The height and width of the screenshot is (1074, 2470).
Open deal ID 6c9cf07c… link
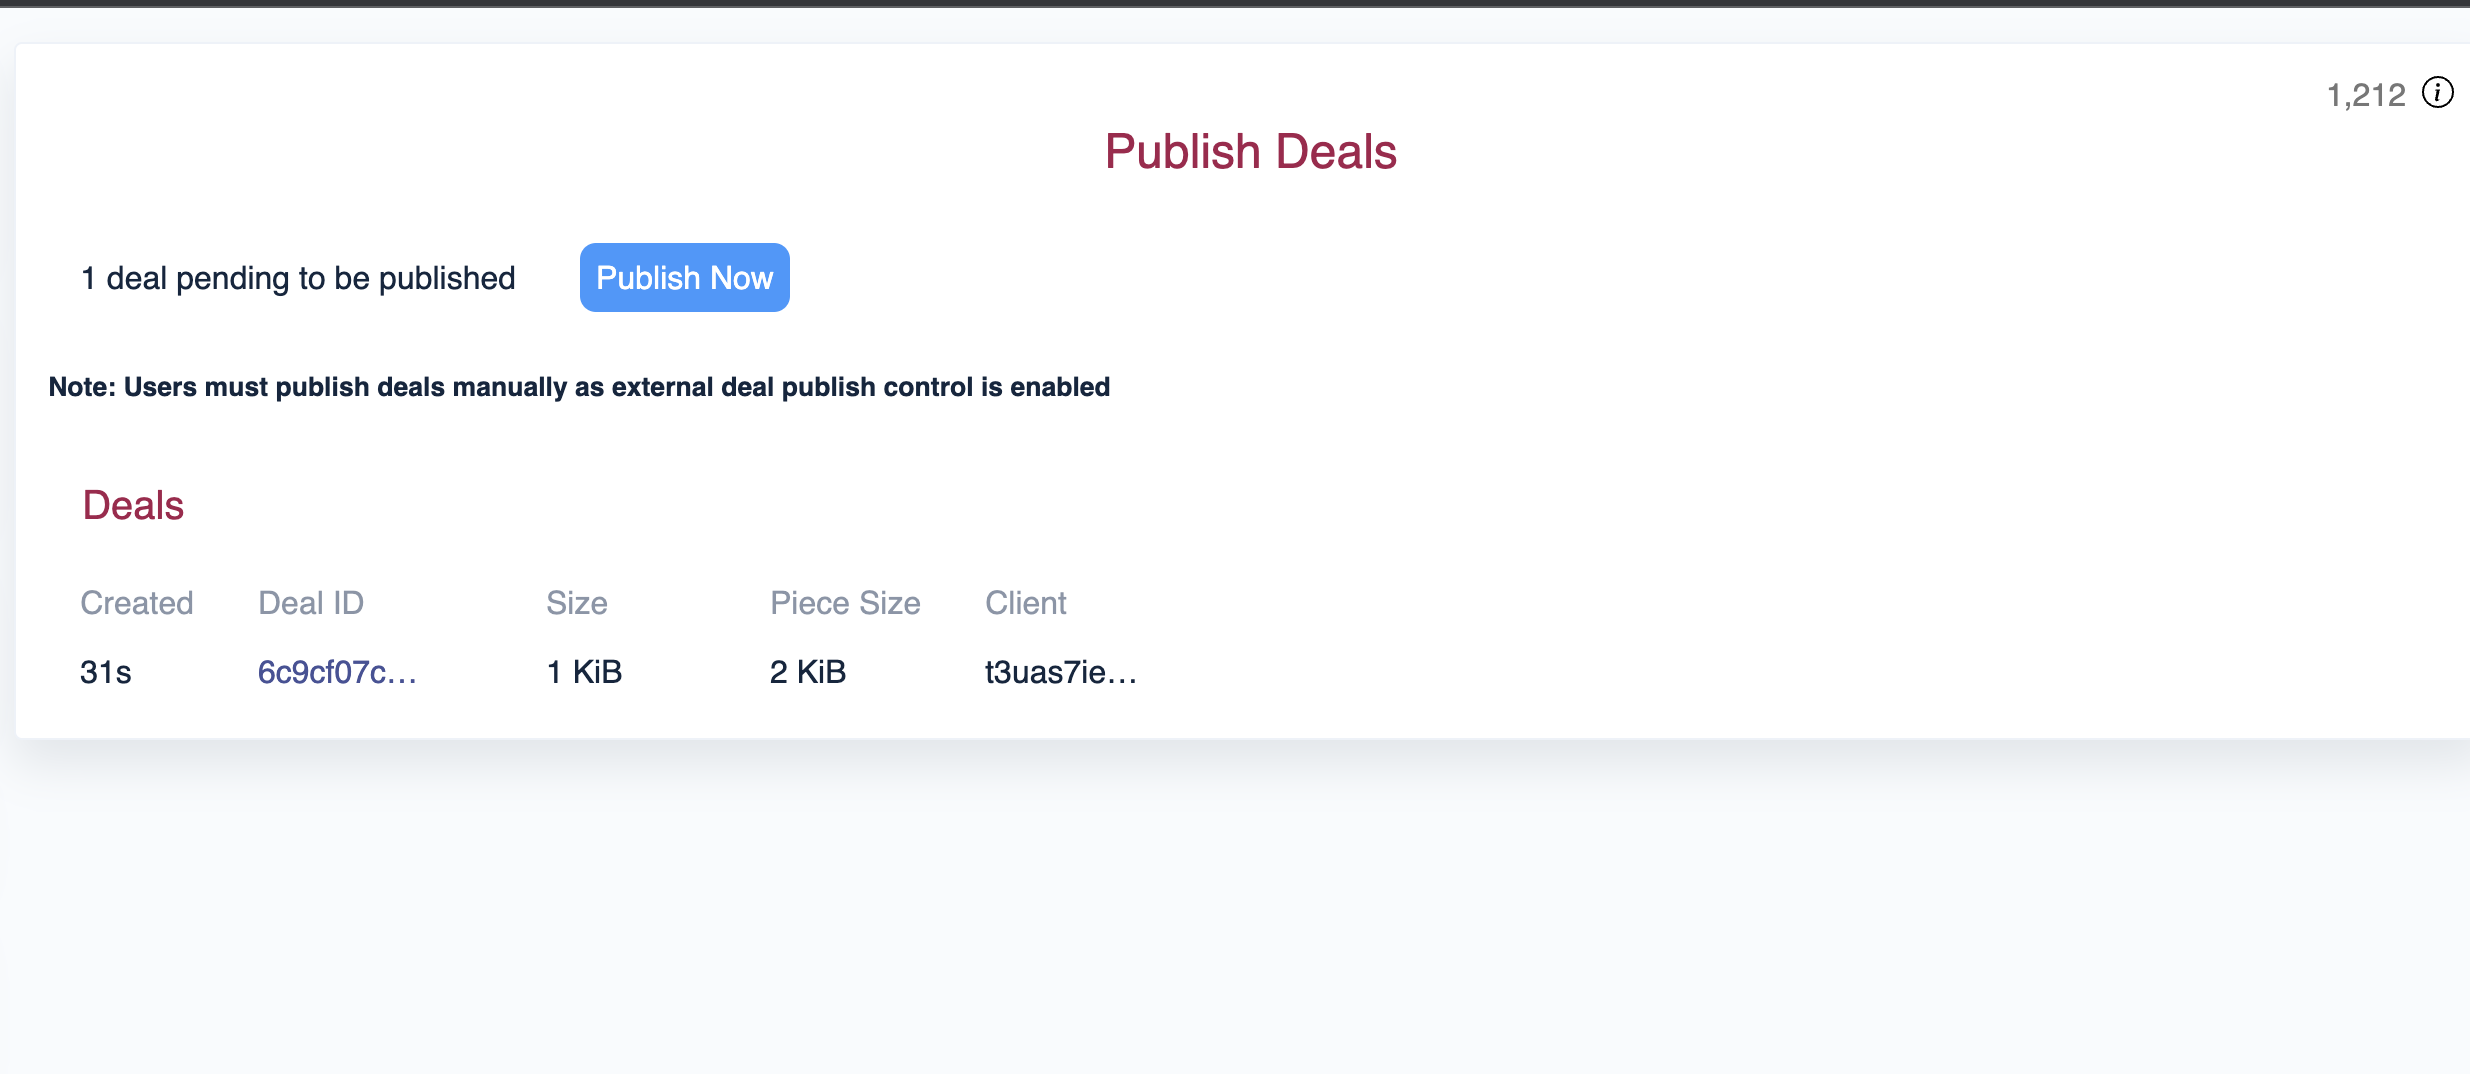pyautogui.click(x=337, y=672)
